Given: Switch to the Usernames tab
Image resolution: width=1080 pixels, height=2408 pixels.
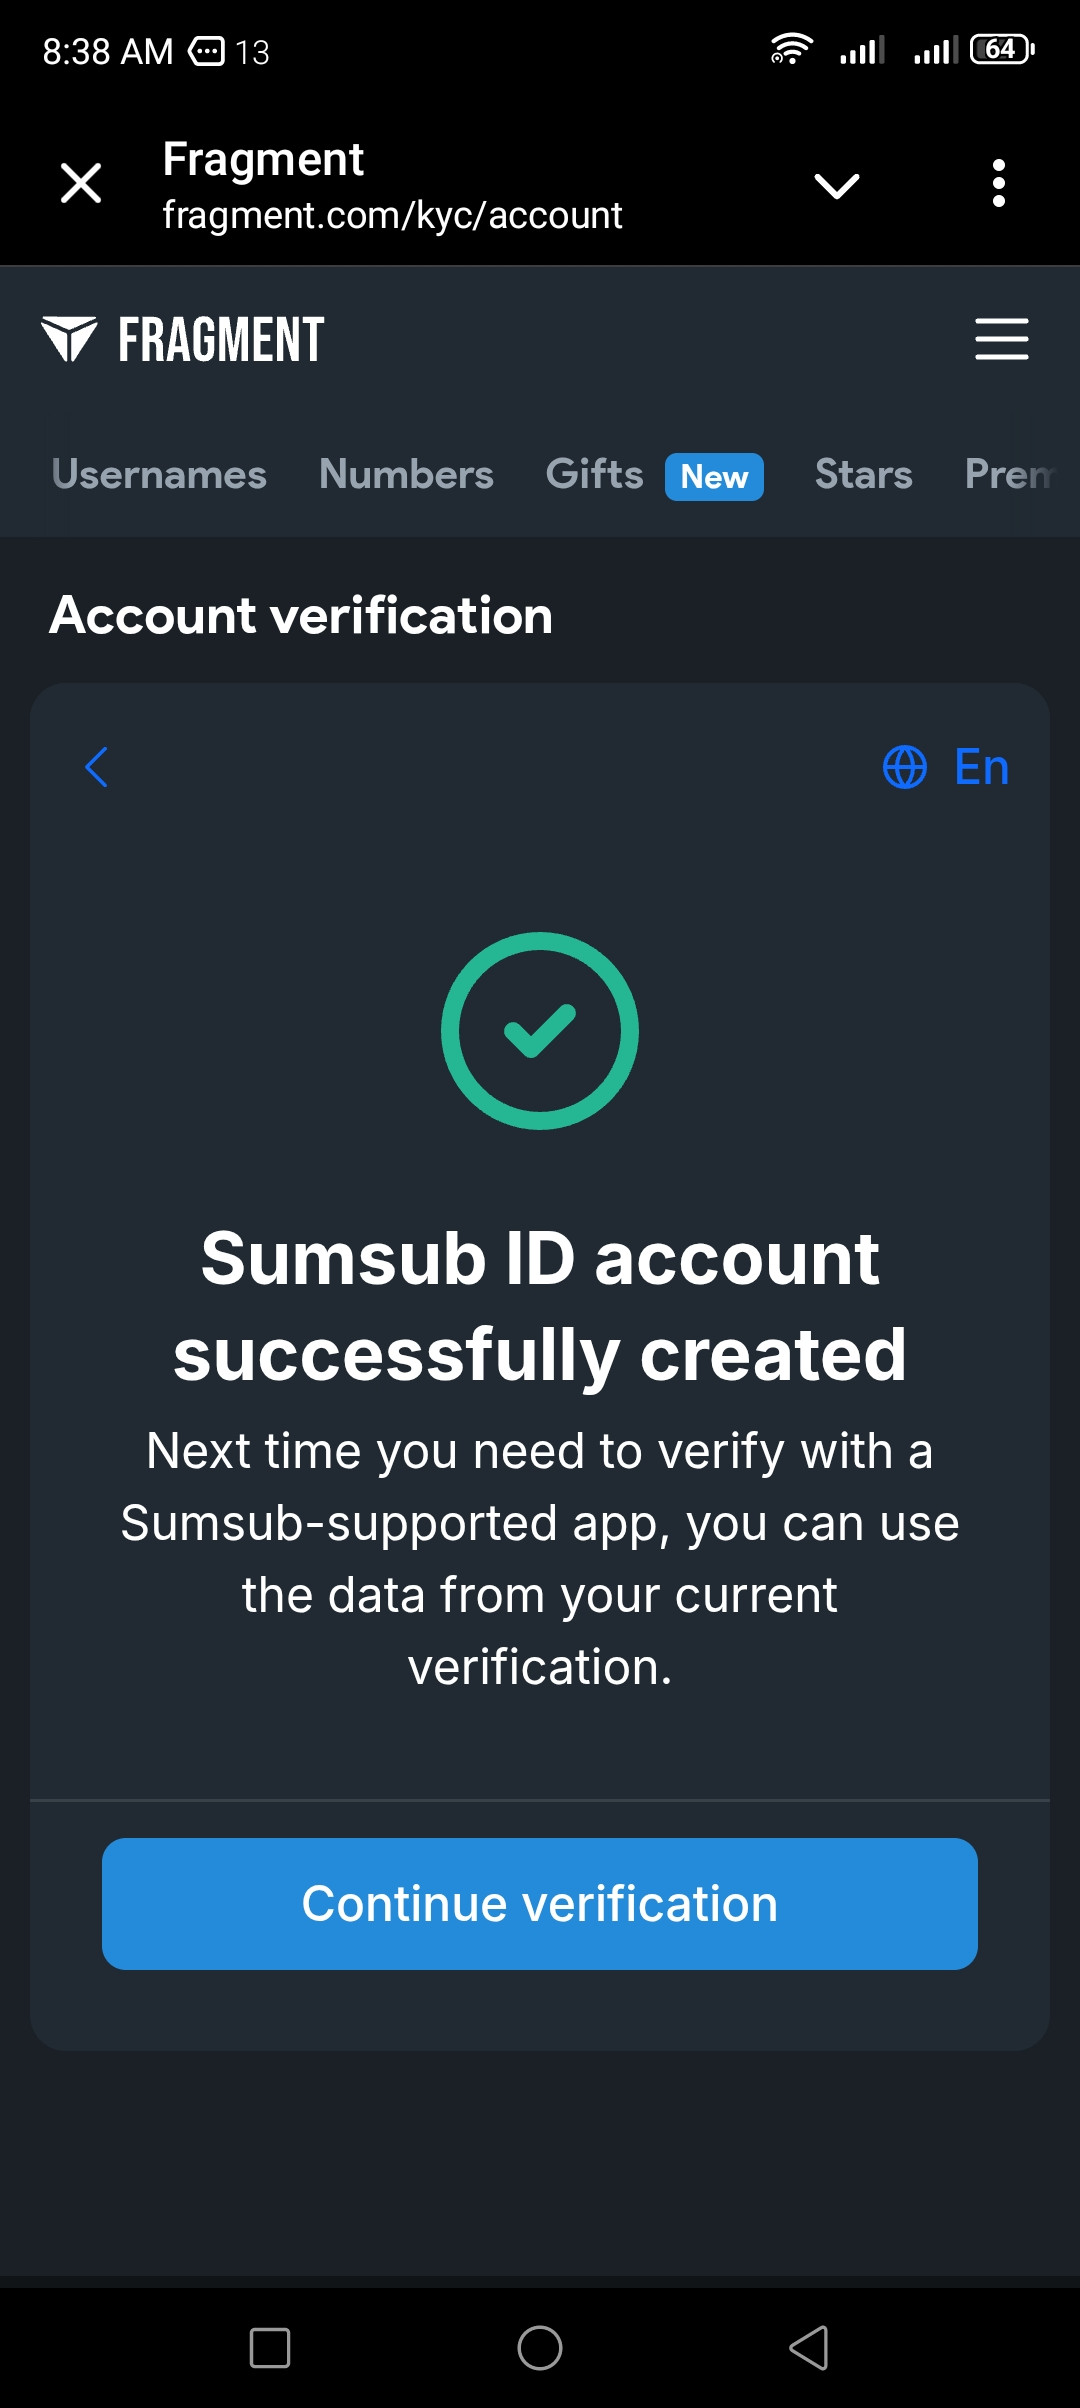Looking at the screenshot, I should pos(159,474).
